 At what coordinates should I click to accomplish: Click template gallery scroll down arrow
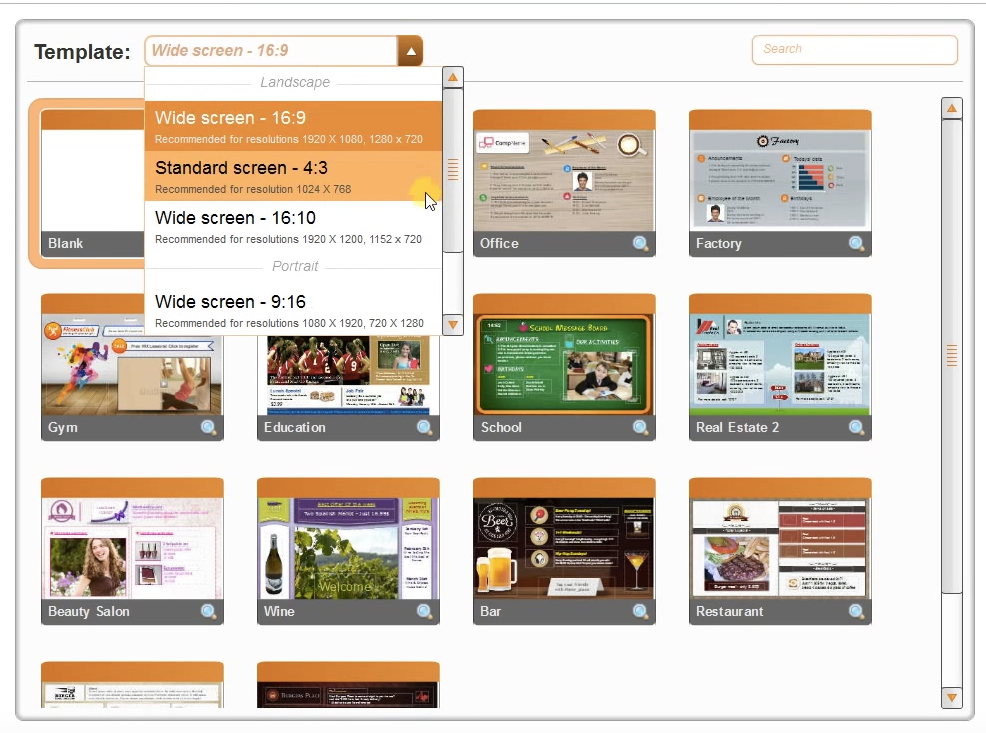click(951, 697)
